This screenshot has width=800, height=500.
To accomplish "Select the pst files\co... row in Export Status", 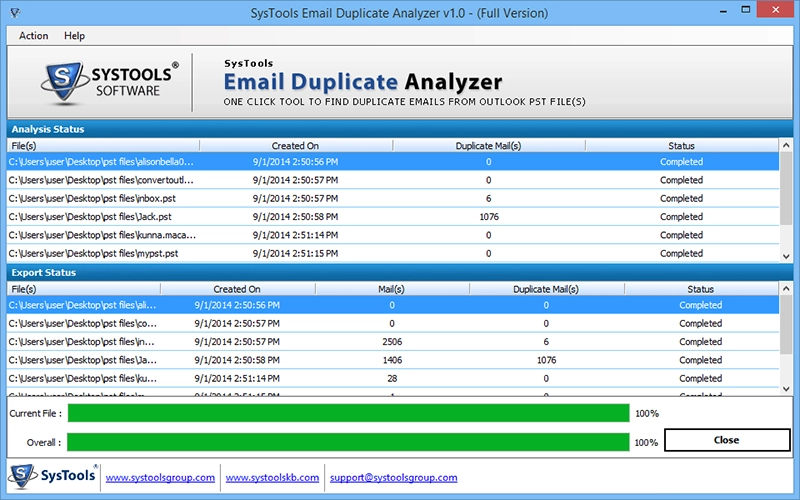I will point(393,323).
